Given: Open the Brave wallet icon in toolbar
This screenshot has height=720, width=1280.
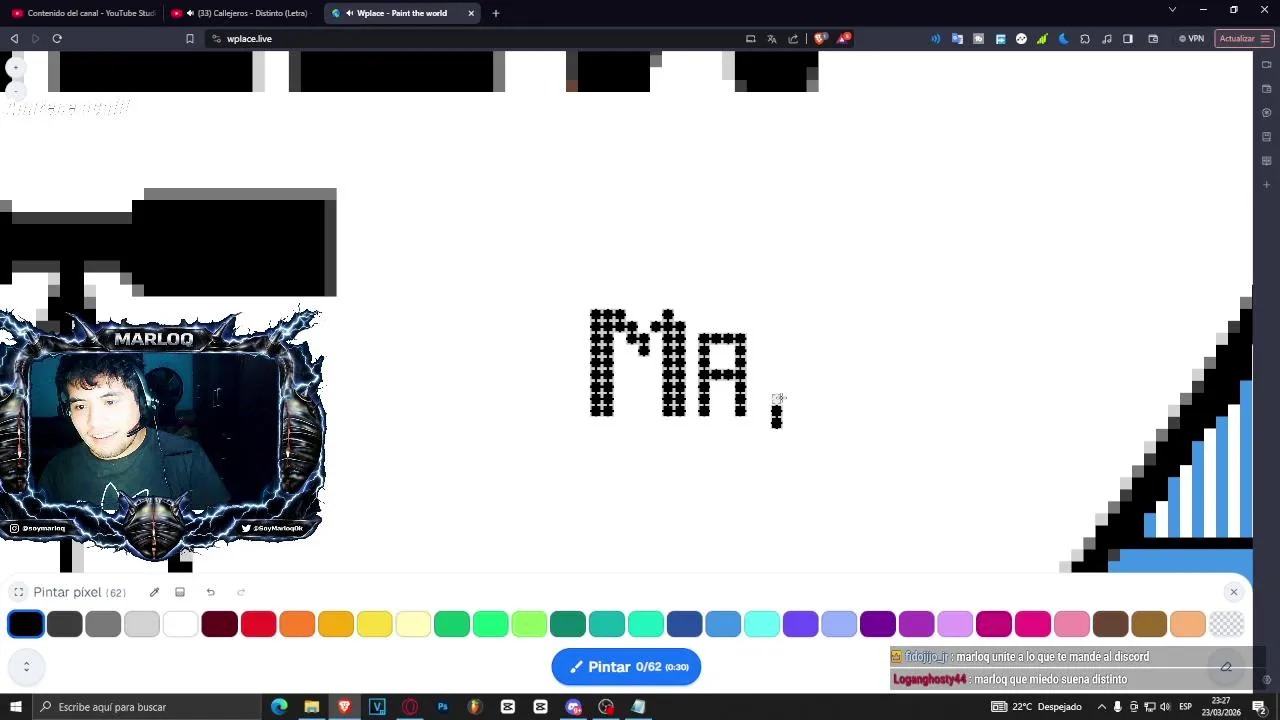Looking at the screenshot, I should coord(1153,38).
